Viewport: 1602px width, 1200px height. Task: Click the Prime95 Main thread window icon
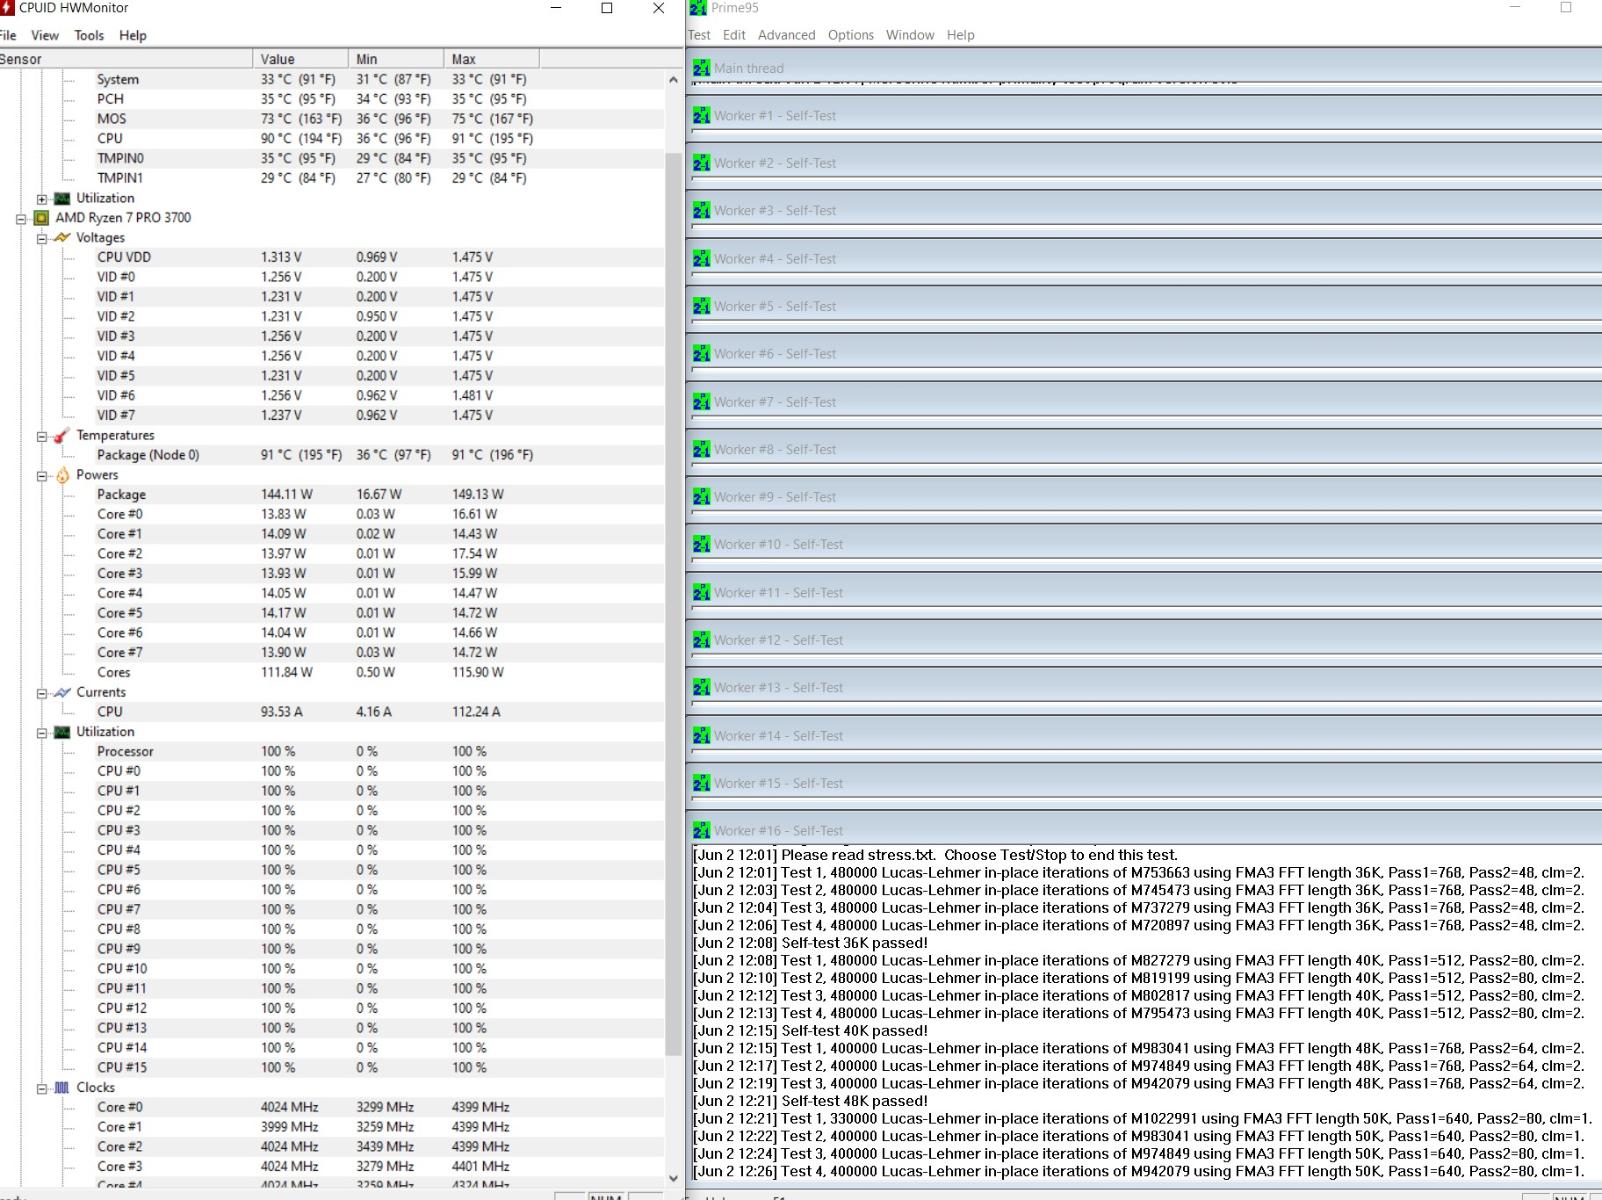[x=701, y=68]
